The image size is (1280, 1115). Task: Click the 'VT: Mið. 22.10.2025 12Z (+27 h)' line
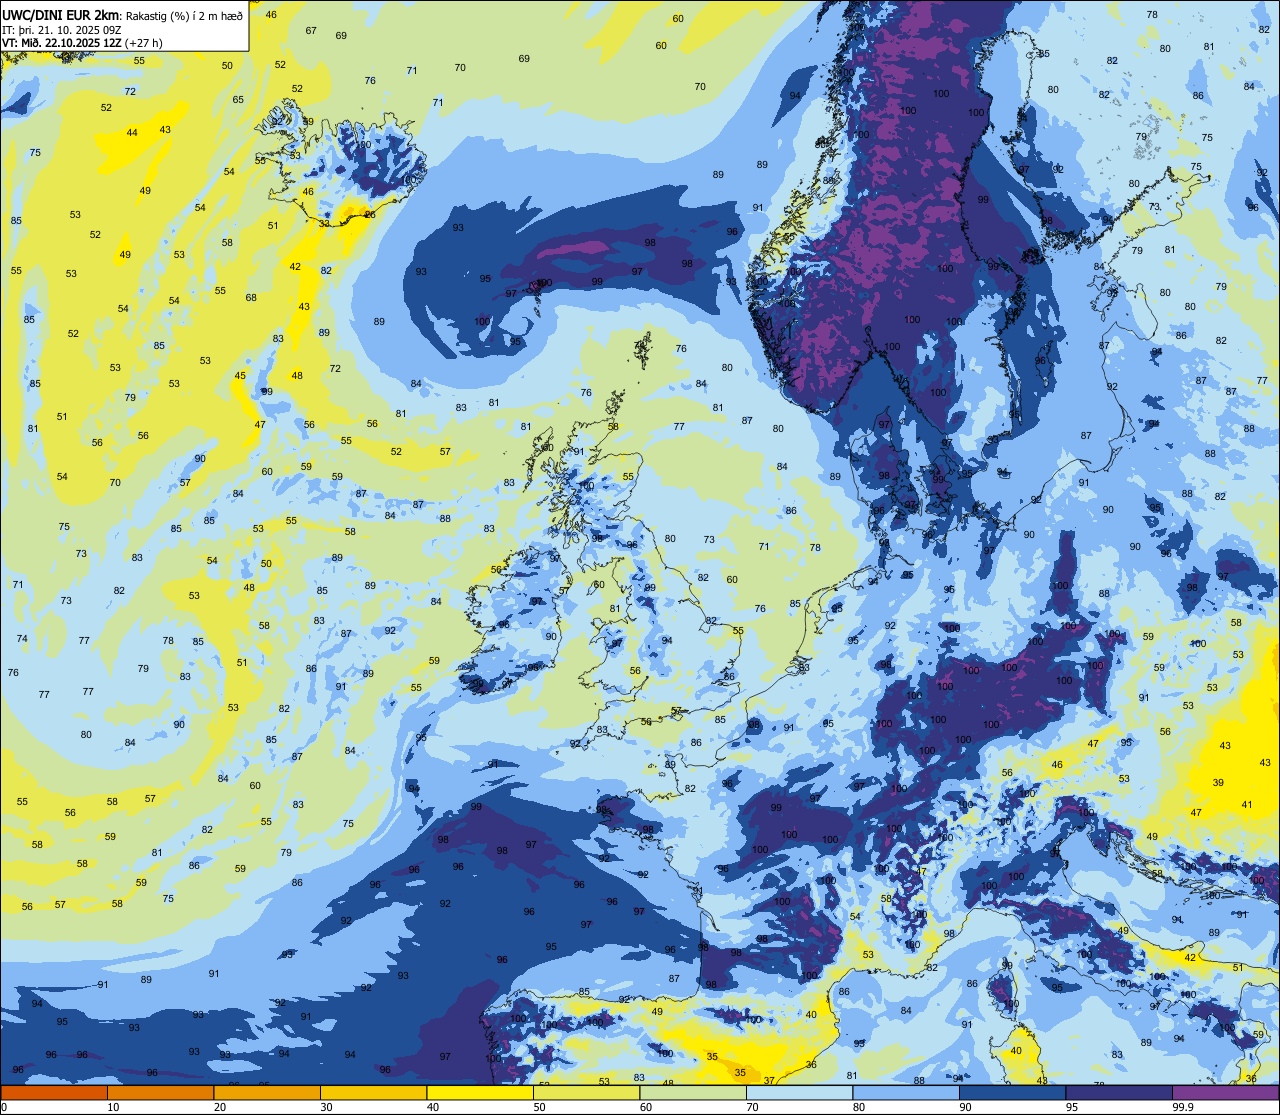point(82,43)
